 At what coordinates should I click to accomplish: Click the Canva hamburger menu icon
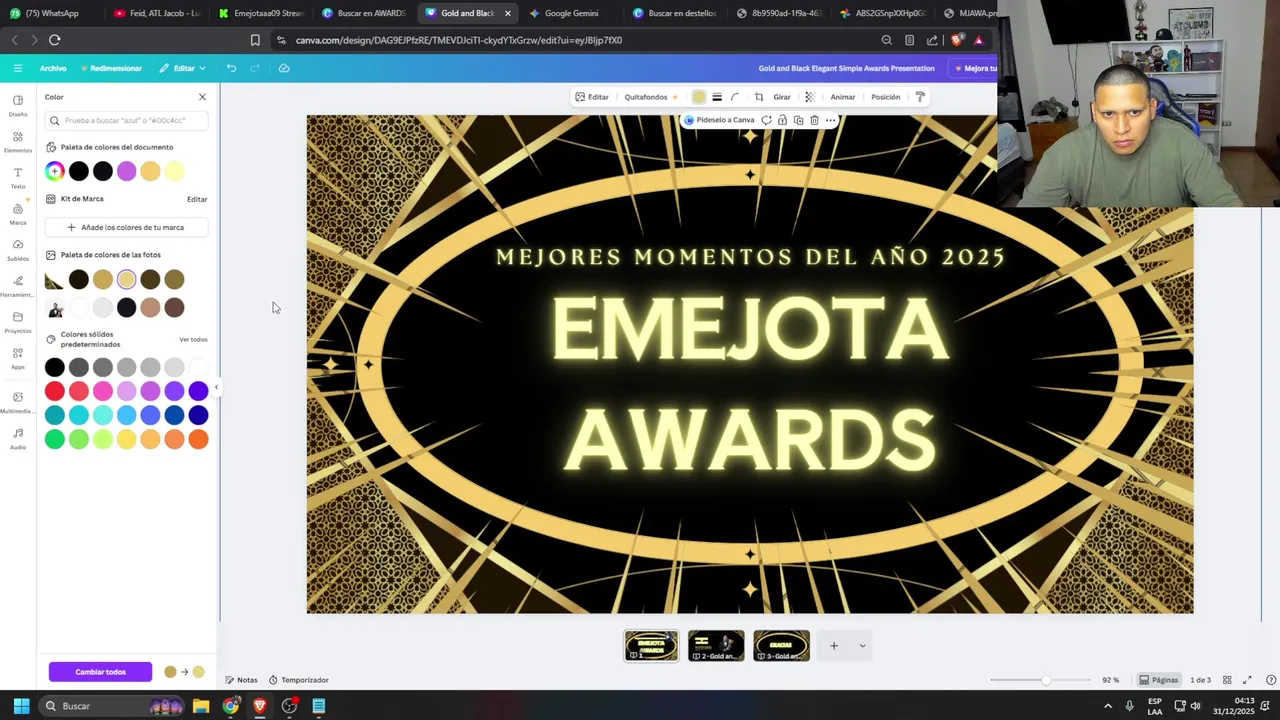tap(18, 68)
